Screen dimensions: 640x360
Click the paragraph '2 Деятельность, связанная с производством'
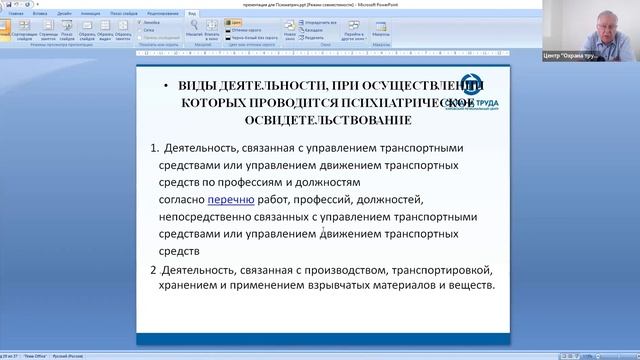pos(322,278)
